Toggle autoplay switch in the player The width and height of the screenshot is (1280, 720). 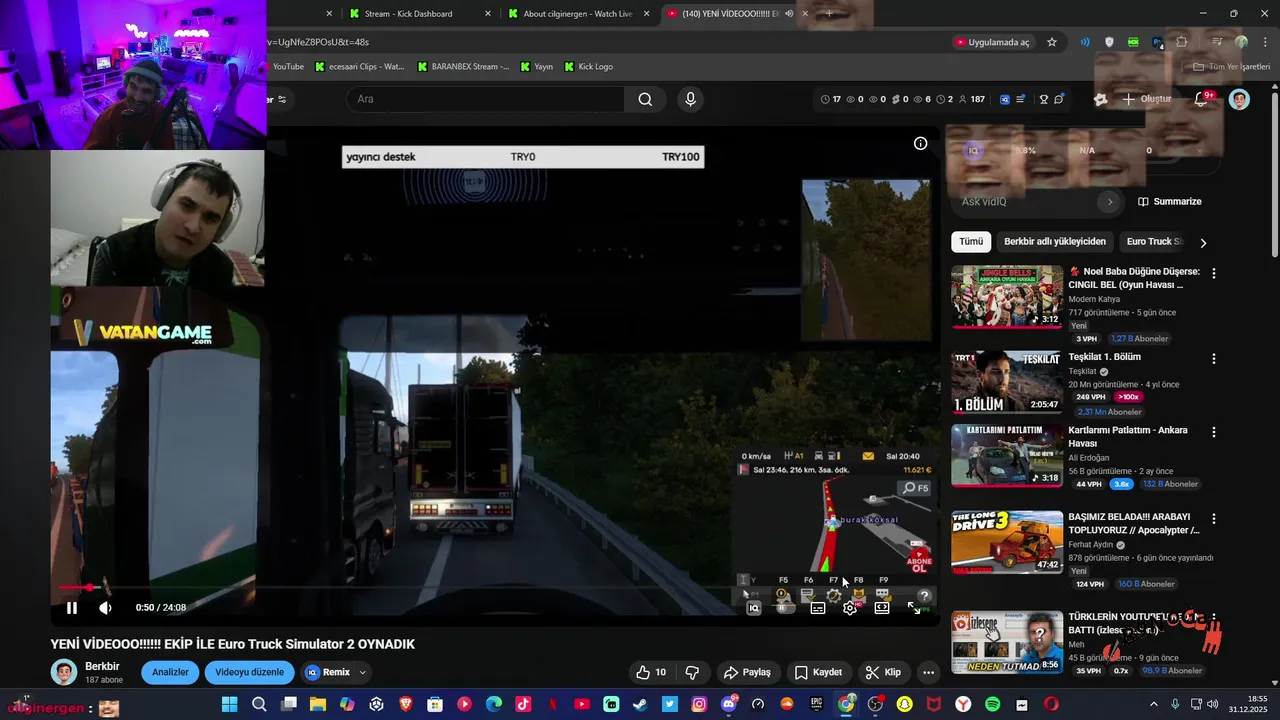(786, 608)
